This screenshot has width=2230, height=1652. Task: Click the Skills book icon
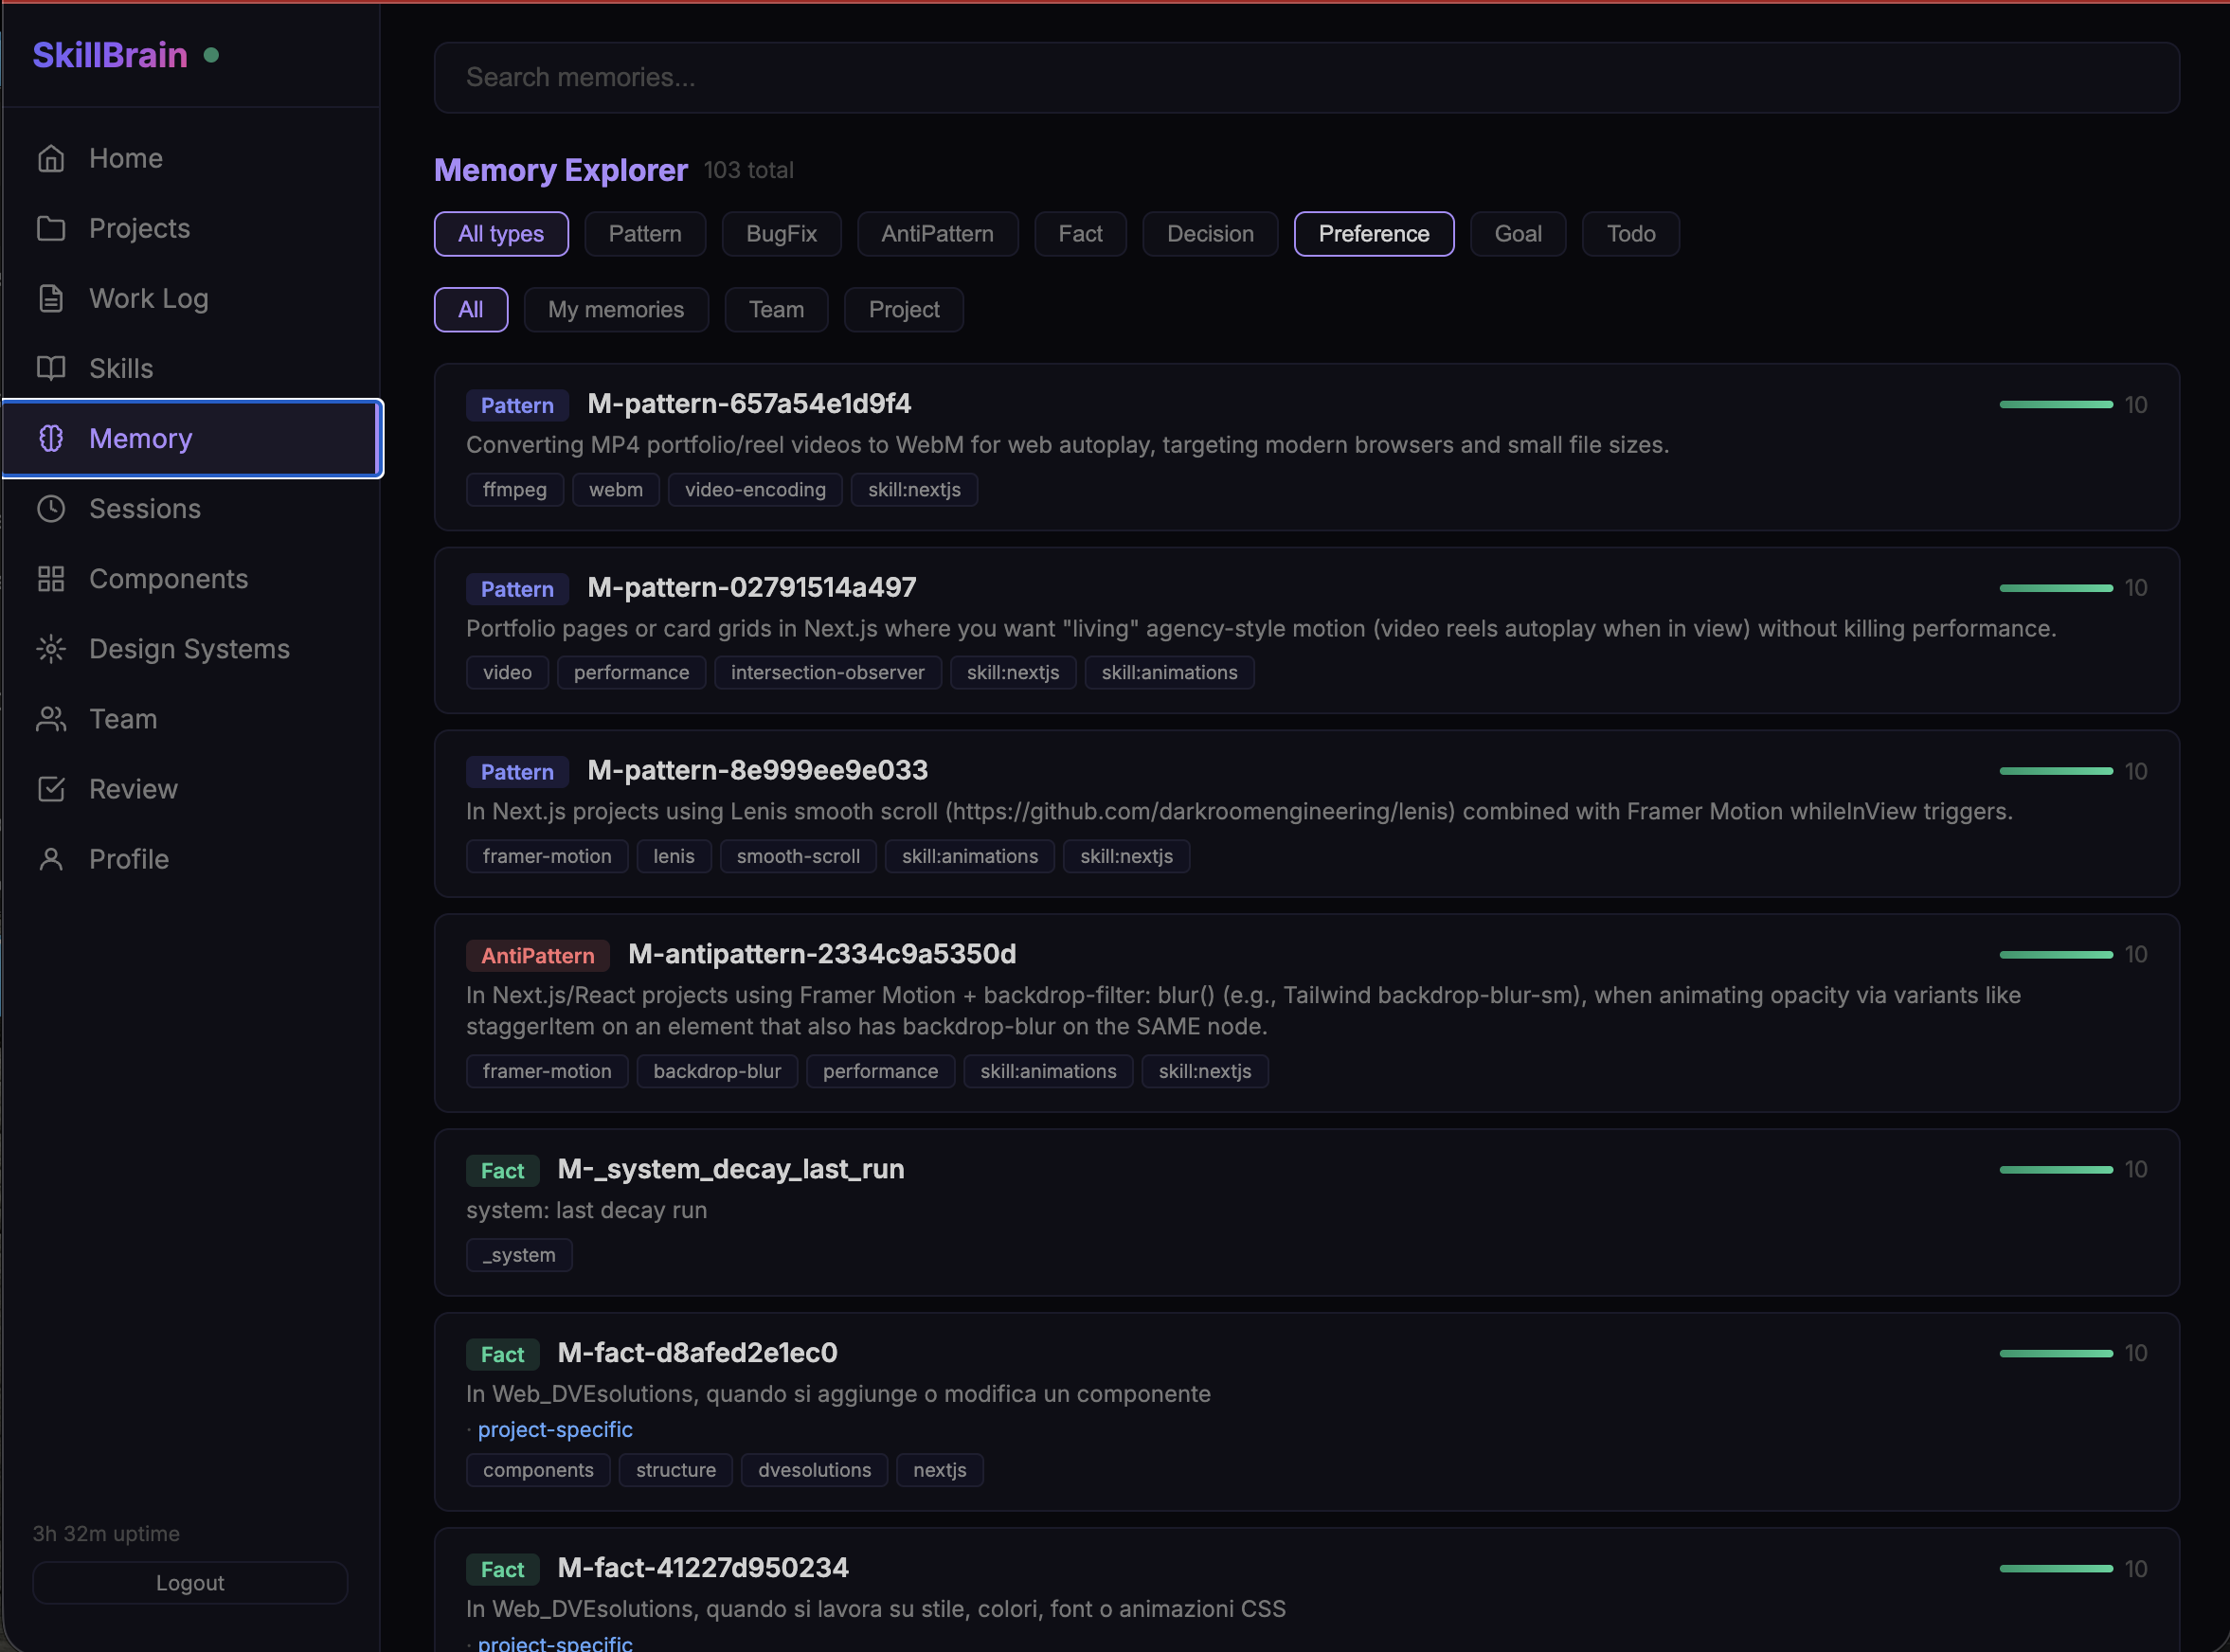tap(51, 368)
